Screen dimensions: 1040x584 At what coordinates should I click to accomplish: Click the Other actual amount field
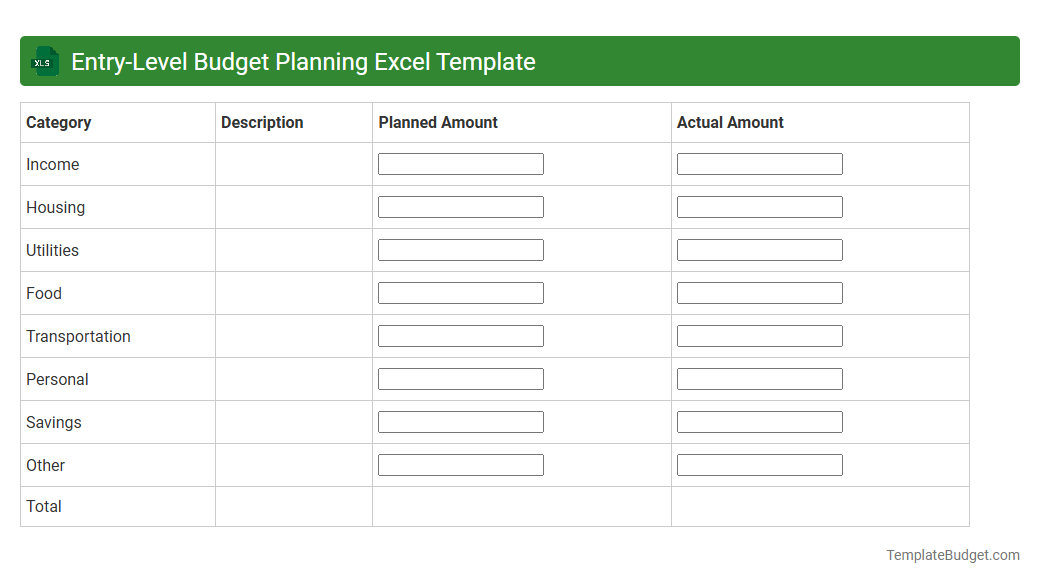pyautogui.click(x=759, y=464)
